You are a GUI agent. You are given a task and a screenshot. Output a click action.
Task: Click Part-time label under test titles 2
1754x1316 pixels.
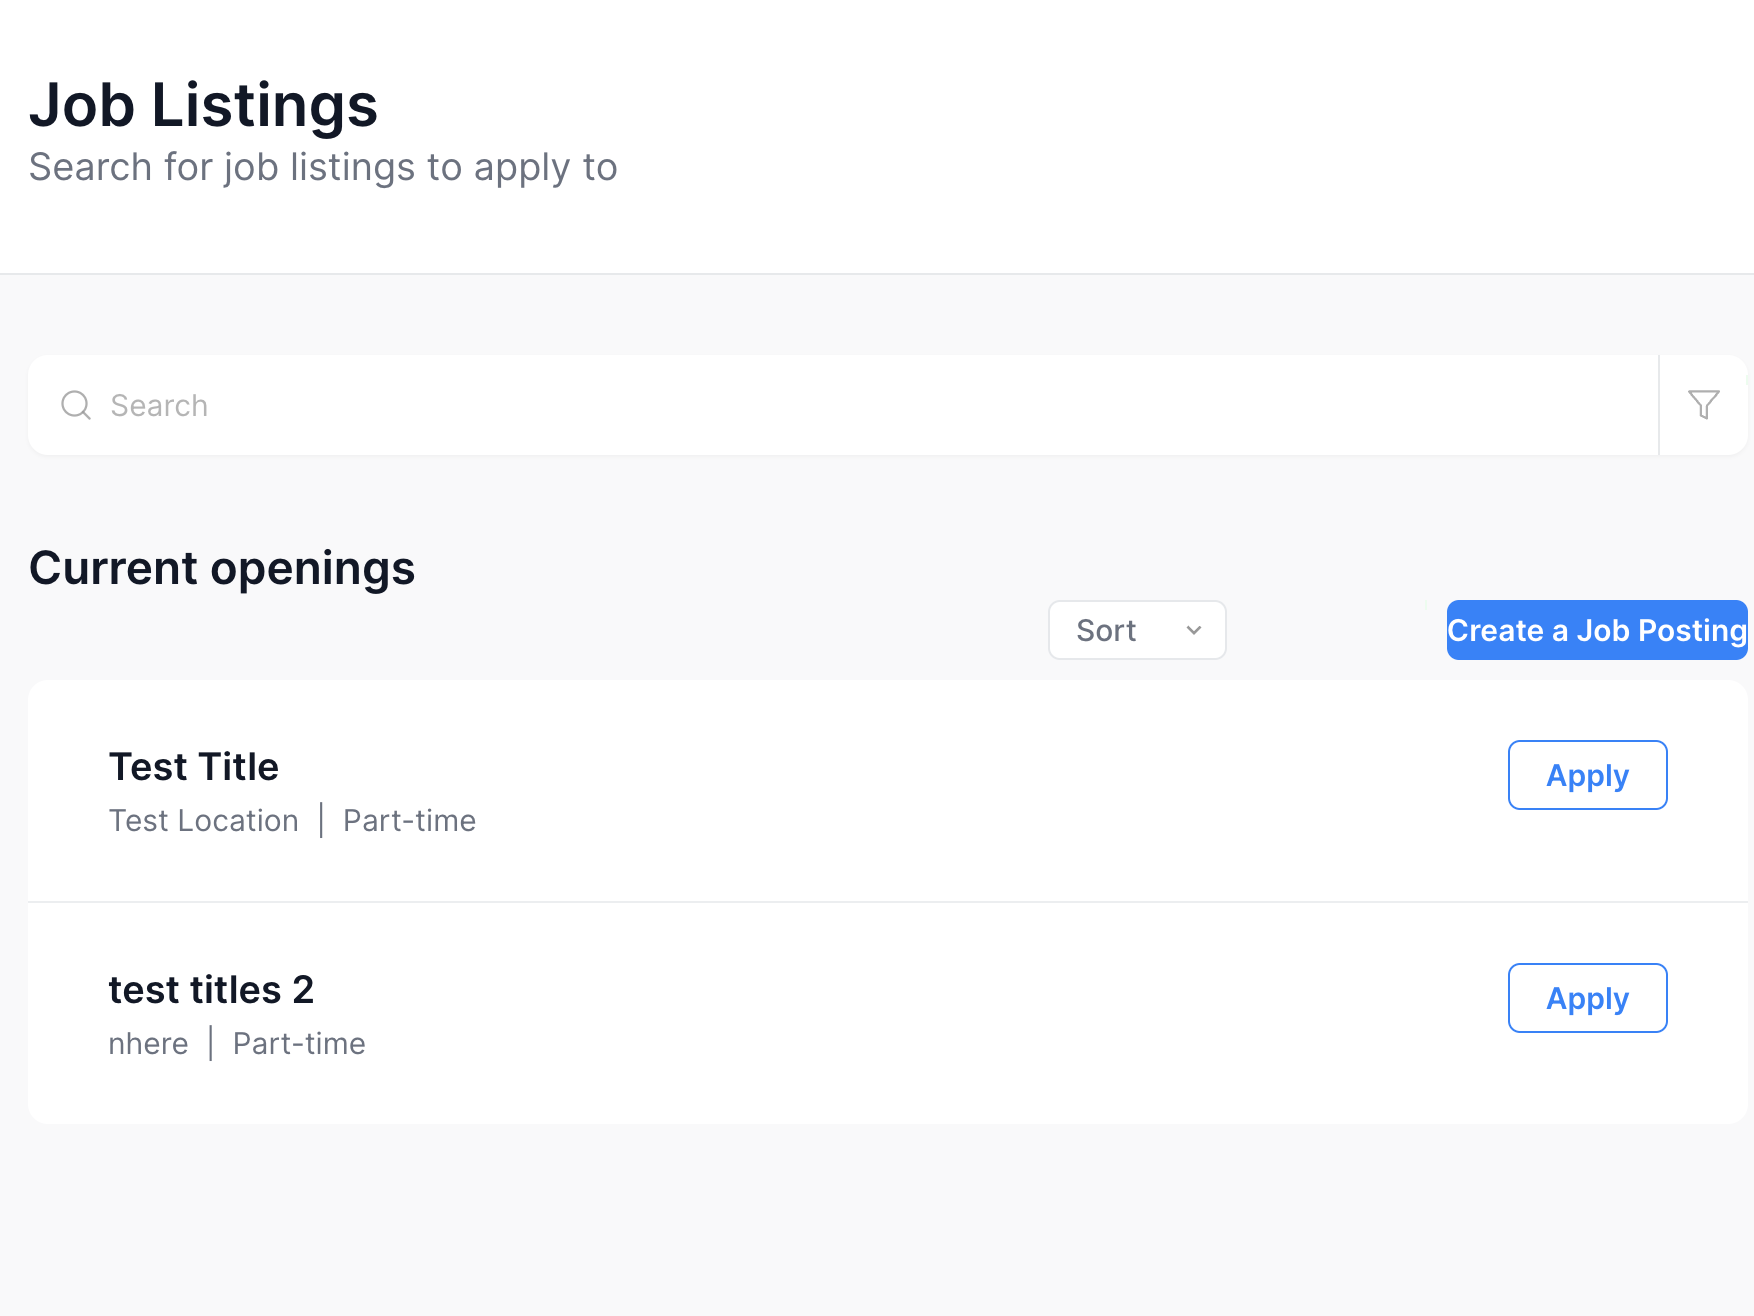point(299,1044)
